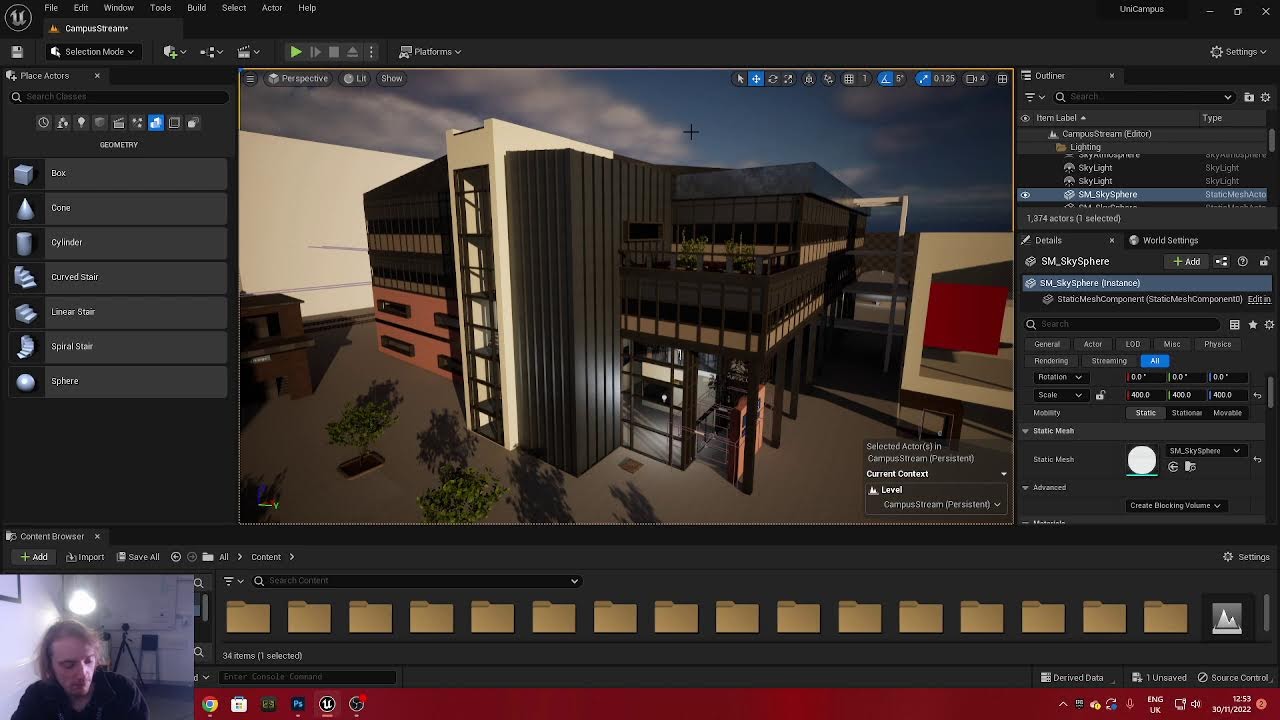The image size is (1280, 720).
Task: Select the Lights category bulb icon
Action: pyautogui.click(x=81, y=122)
